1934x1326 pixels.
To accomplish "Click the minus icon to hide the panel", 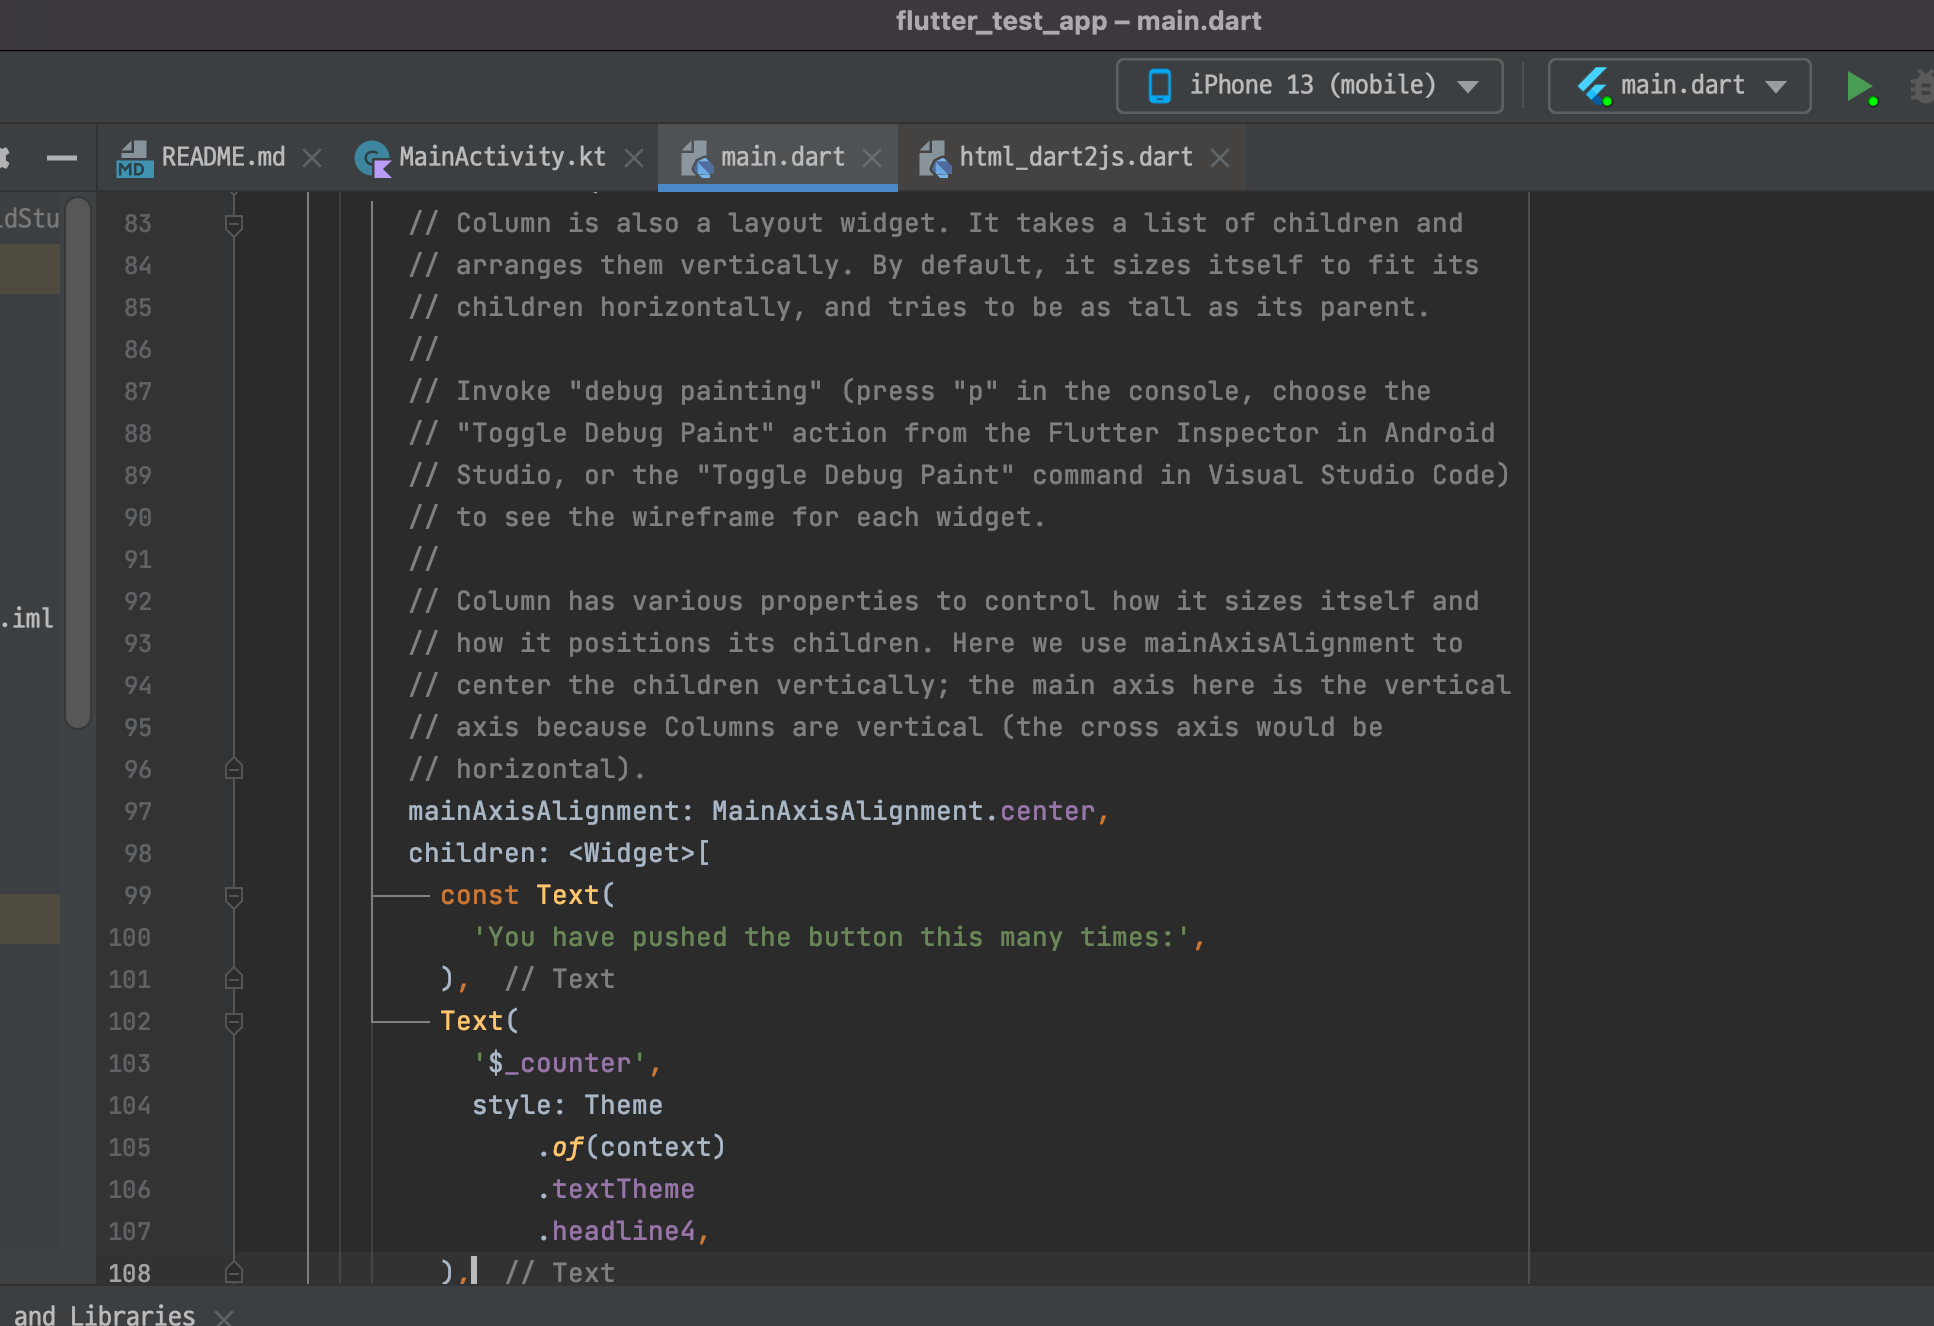I will click(62, 157).
